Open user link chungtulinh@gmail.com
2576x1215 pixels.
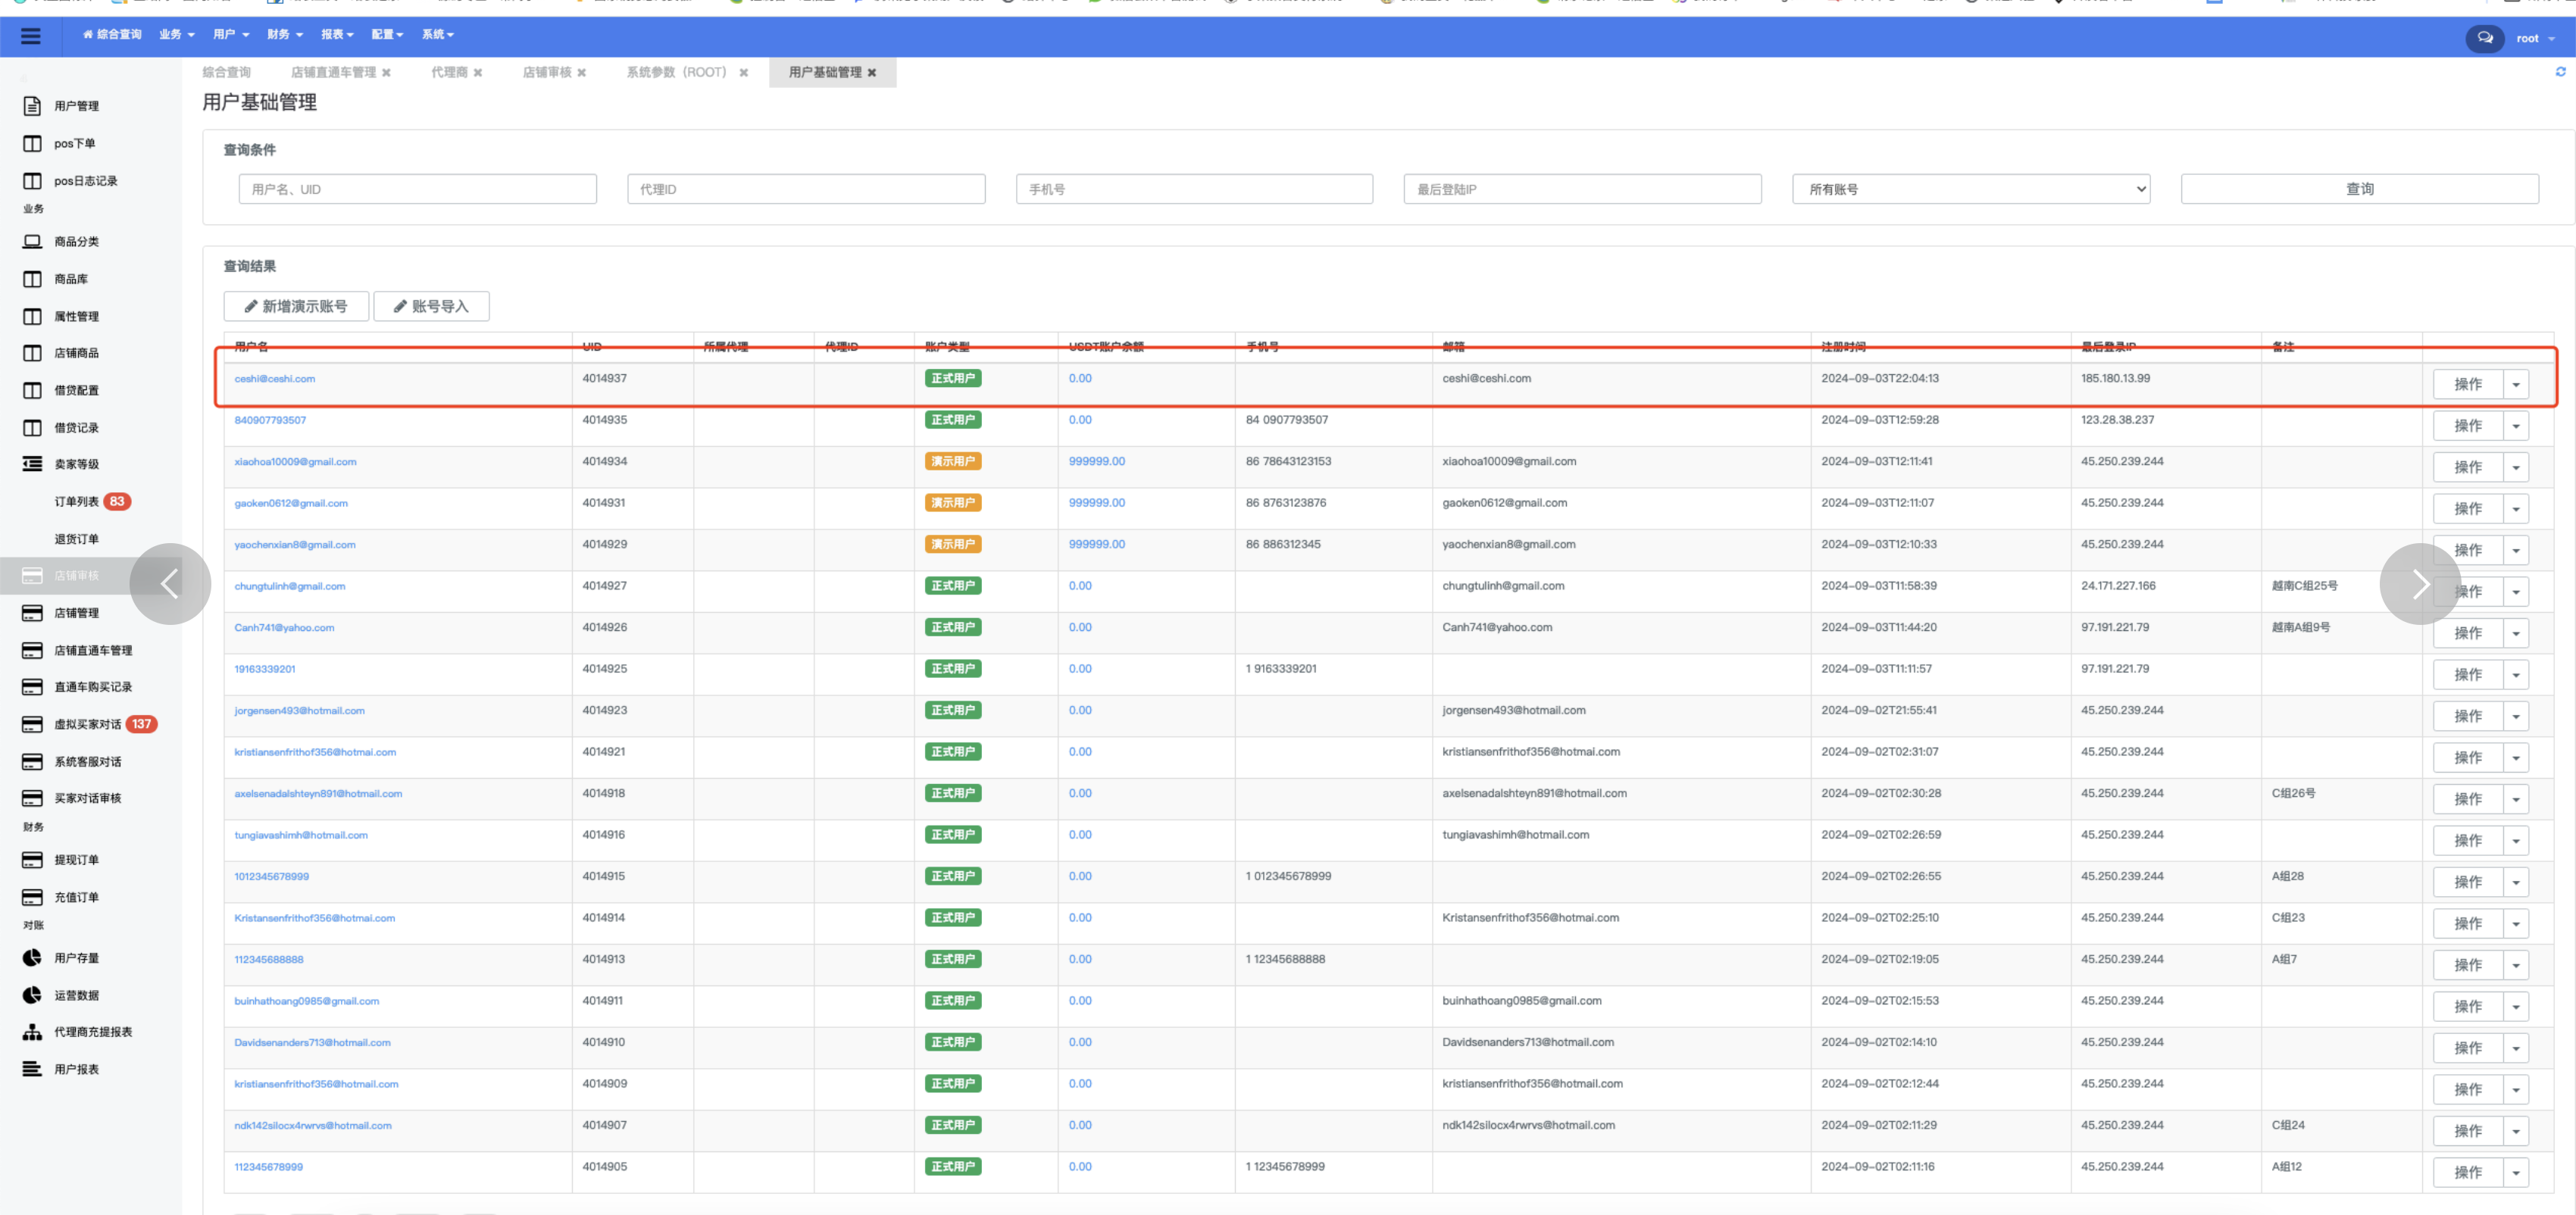[290, 586]
